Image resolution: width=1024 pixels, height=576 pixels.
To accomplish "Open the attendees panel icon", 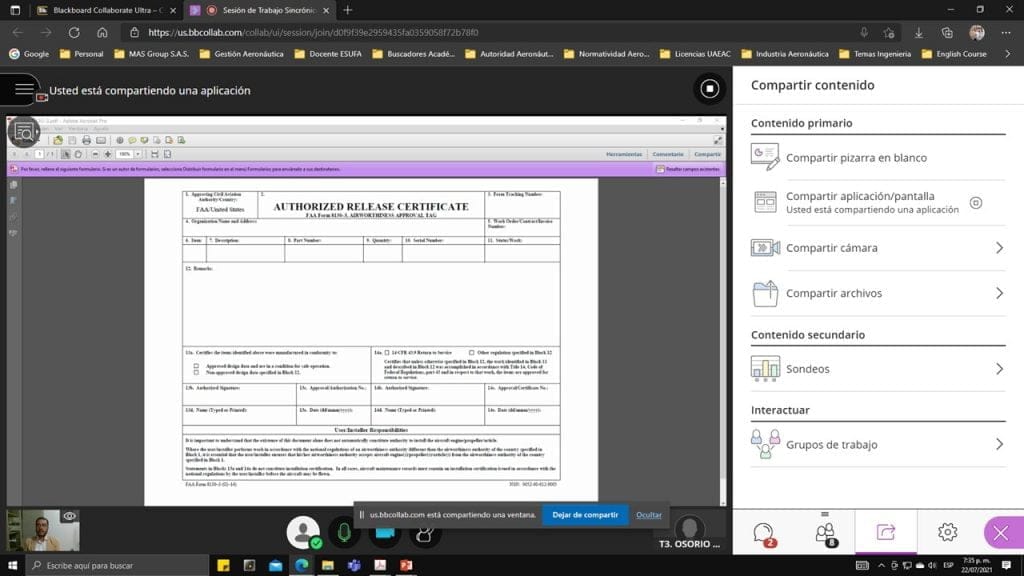I will click(824, 533).
